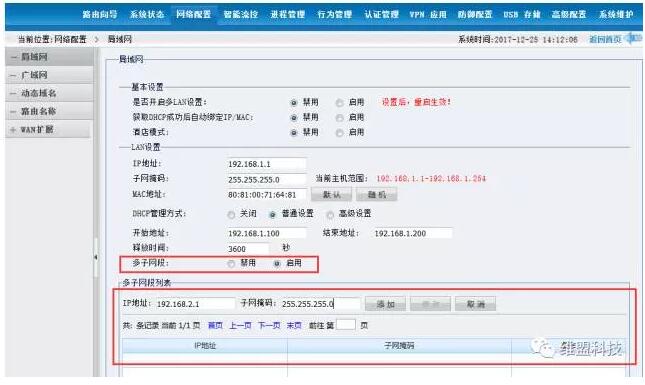Open the 动态域名 sidebar section
The width and height of the screenshot is (645, 385).
49,93
